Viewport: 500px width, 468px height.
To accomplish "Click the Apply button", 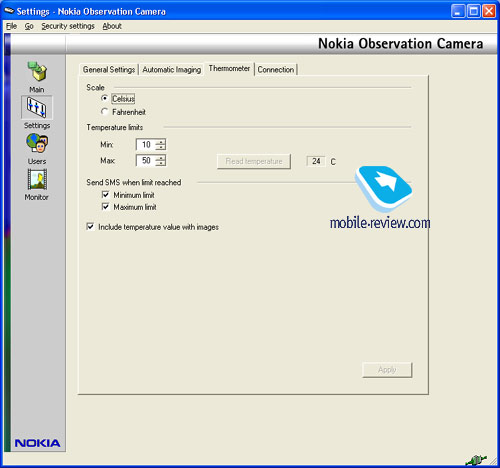I will 387,370.
